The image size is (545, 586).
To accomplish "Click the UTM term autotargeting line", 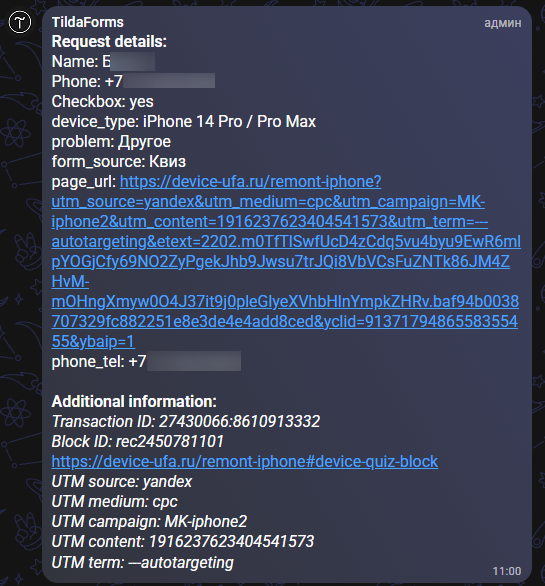I will click(142, 562).
